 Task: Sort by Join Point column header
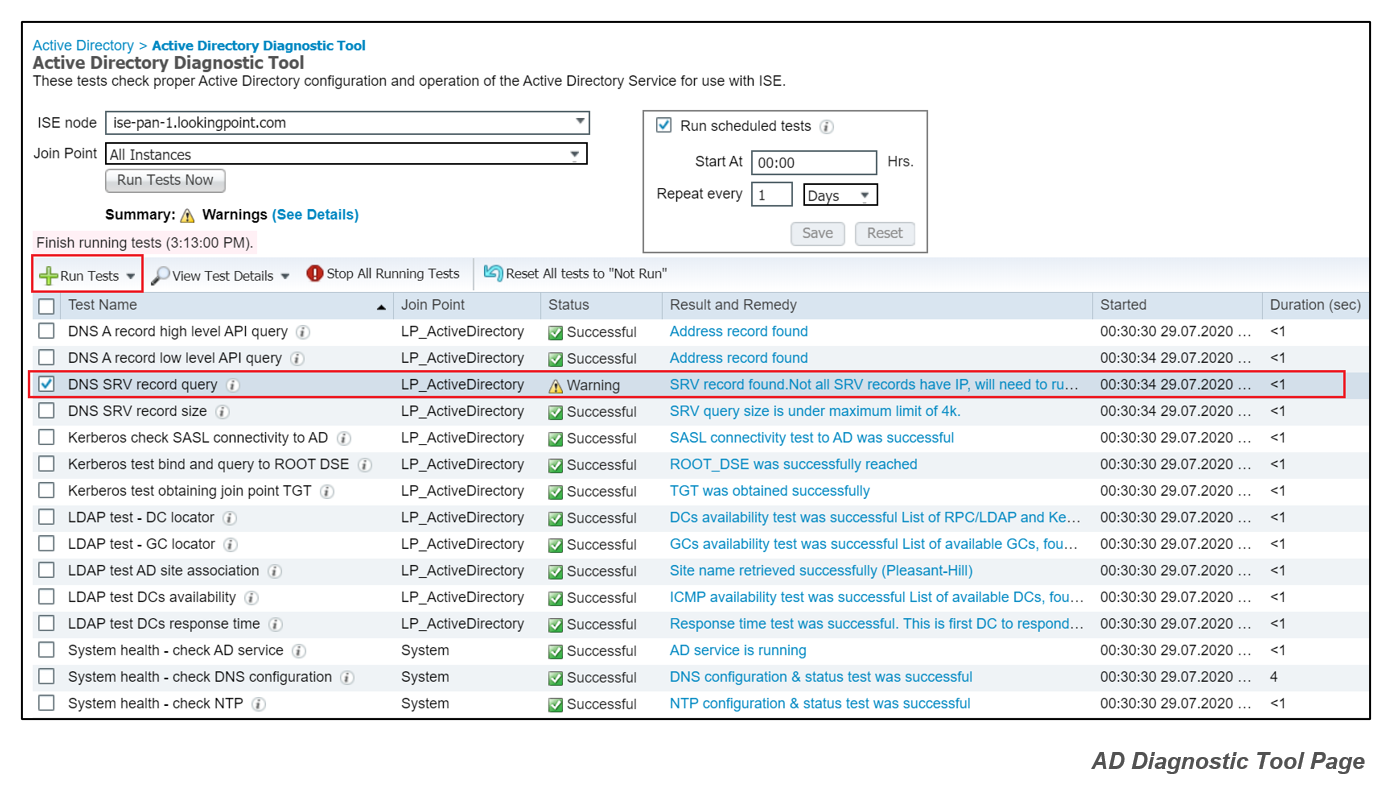[433, 305]
